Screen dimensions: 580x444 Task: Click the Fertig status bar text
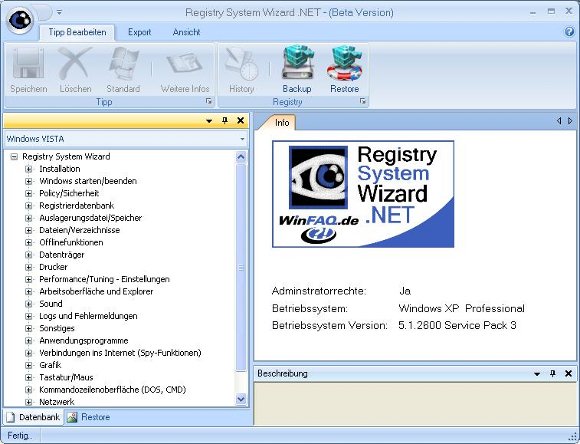point(19,436)
